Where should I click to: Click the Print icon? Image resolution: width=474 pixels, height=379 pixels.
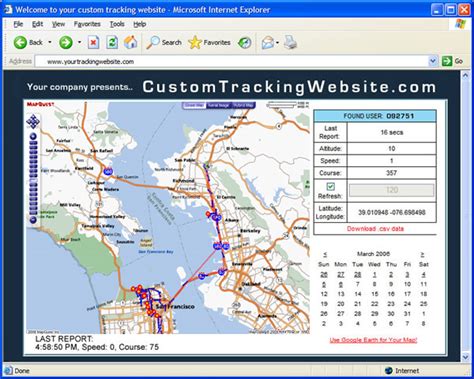click(x=290, y=43)
